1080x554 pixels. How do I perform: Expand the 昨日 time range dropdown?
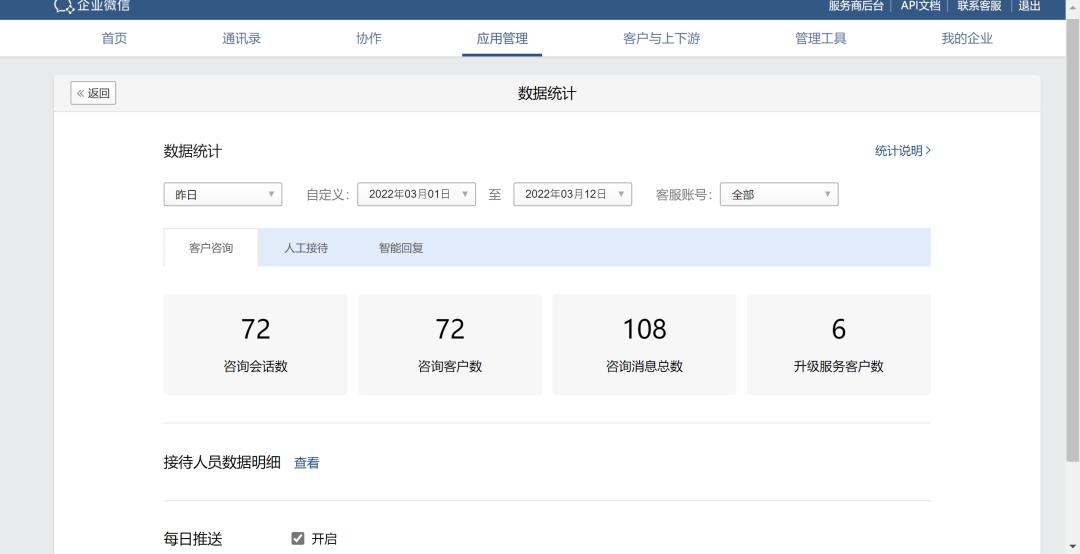(x=222, y=194)
